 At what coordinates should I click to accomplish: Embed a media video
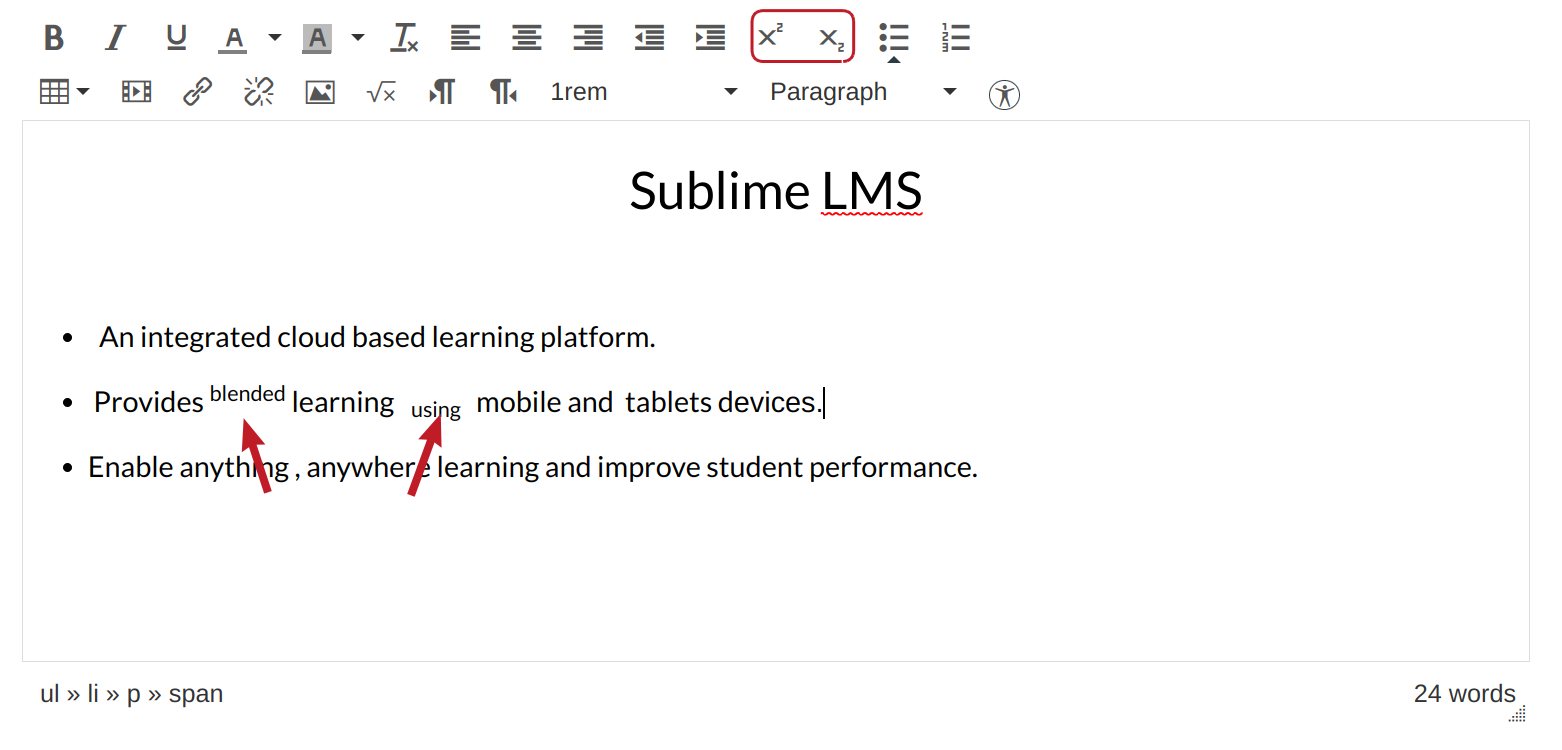click(136, 91)
